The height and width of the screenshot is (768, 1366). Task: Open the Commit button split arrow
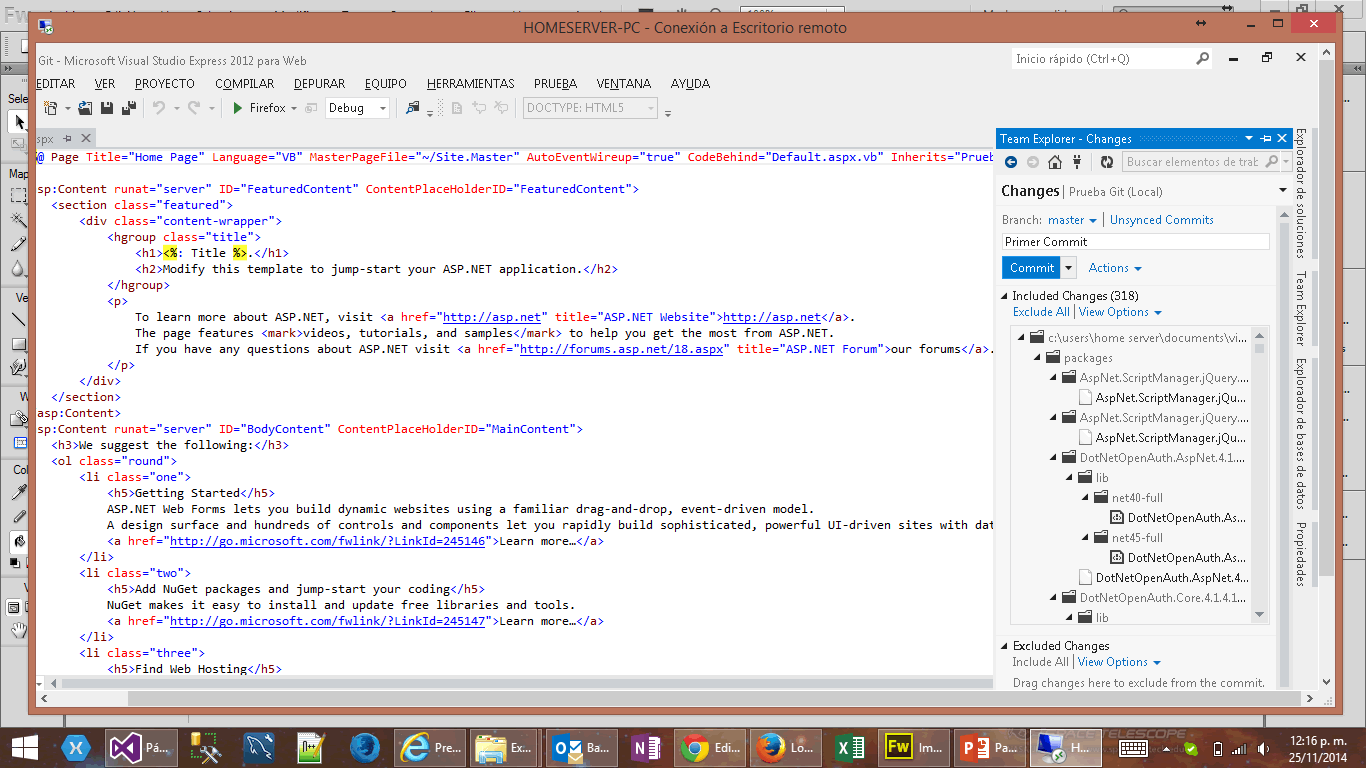(x=1069, y=268)
